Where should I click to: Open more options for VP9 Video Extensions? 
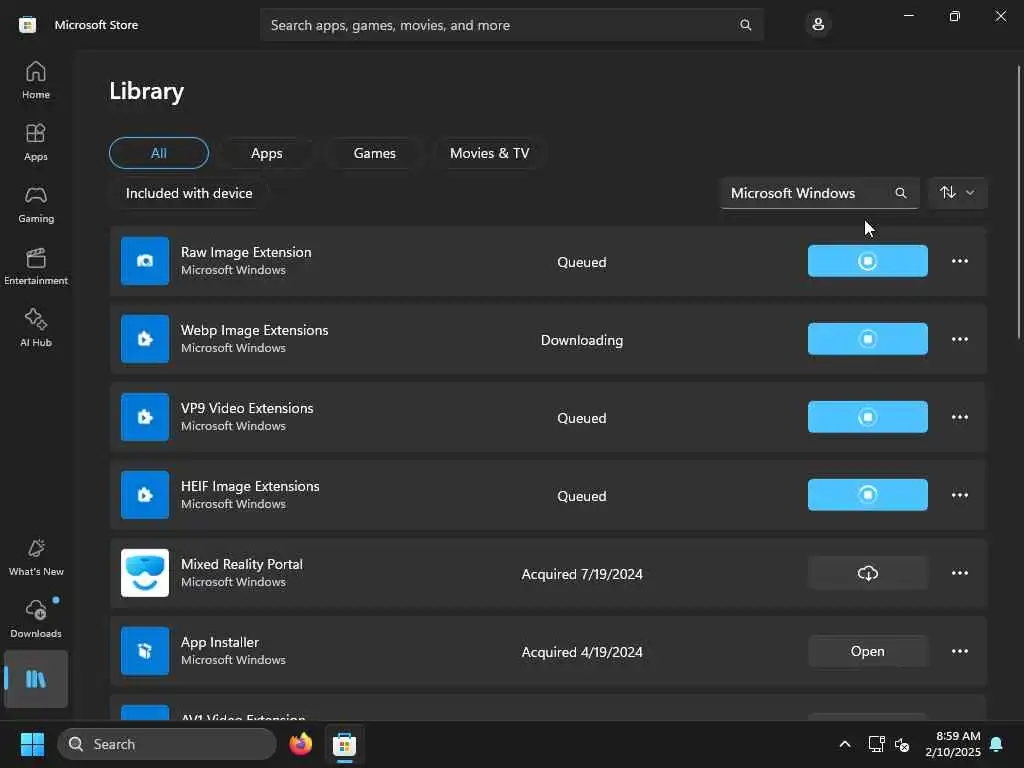(959, 417)
